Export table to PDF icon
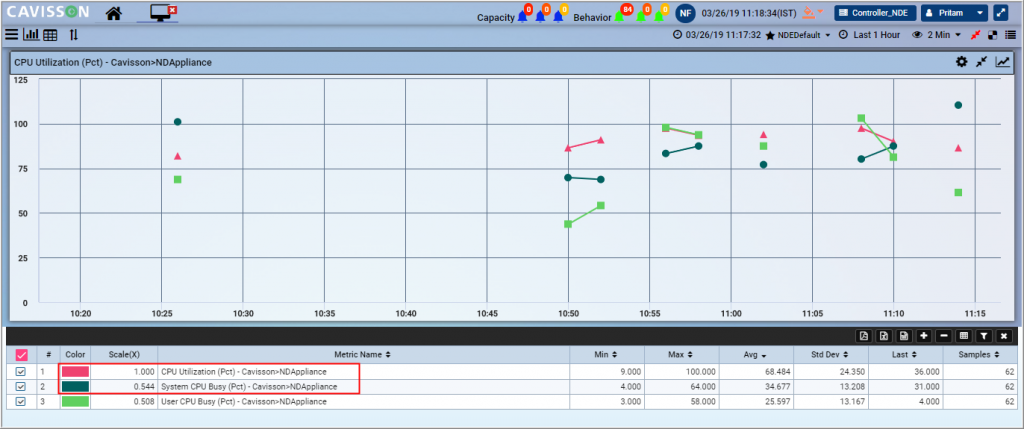Image resolution: width=1024 pixels, height=429 pixels. [x=863, y=336]
